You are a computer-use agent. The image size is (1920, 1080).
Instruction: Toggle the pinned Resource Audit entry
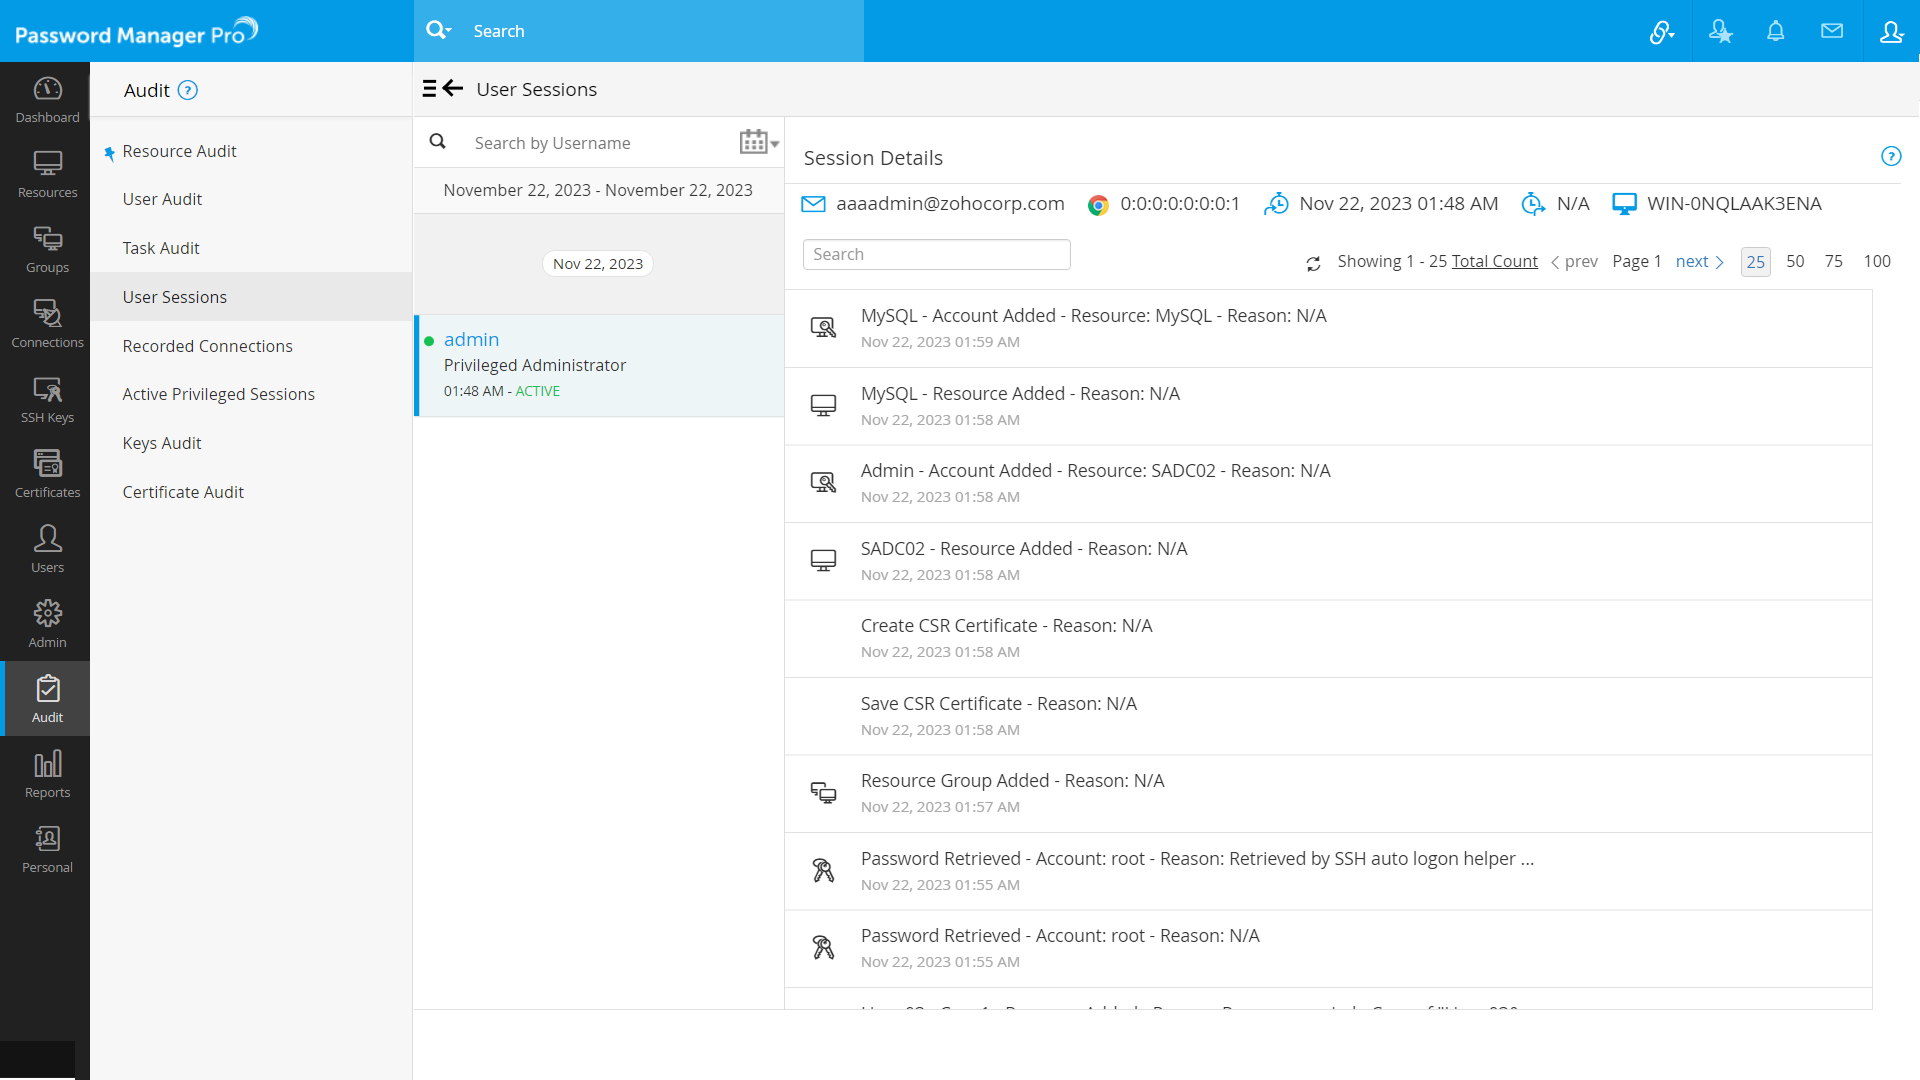(108, 153)
